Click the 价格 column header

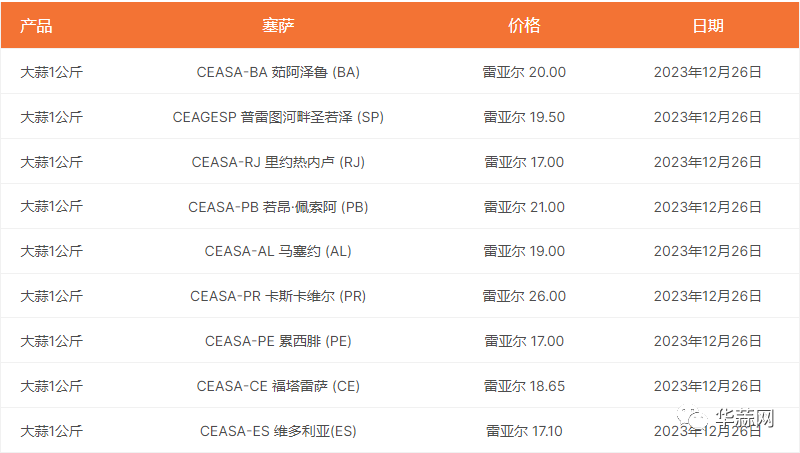click(524, 26)
